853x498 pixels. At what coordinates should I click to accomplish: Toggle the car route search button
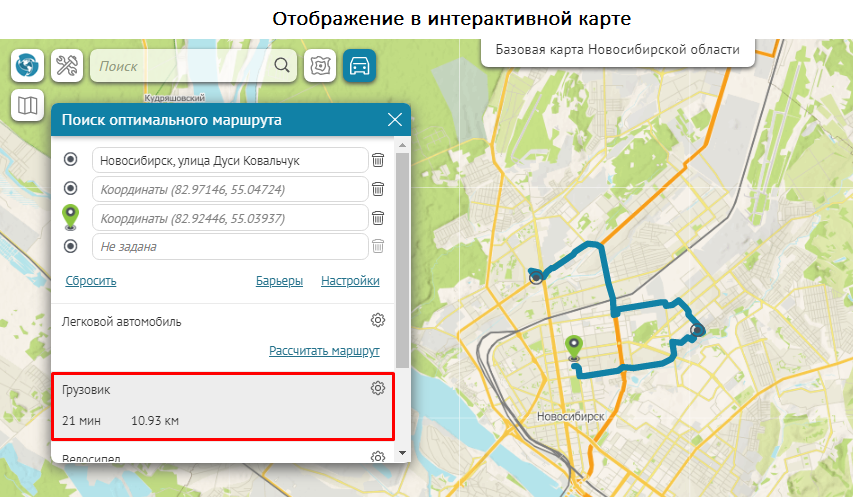click(359, 66)
